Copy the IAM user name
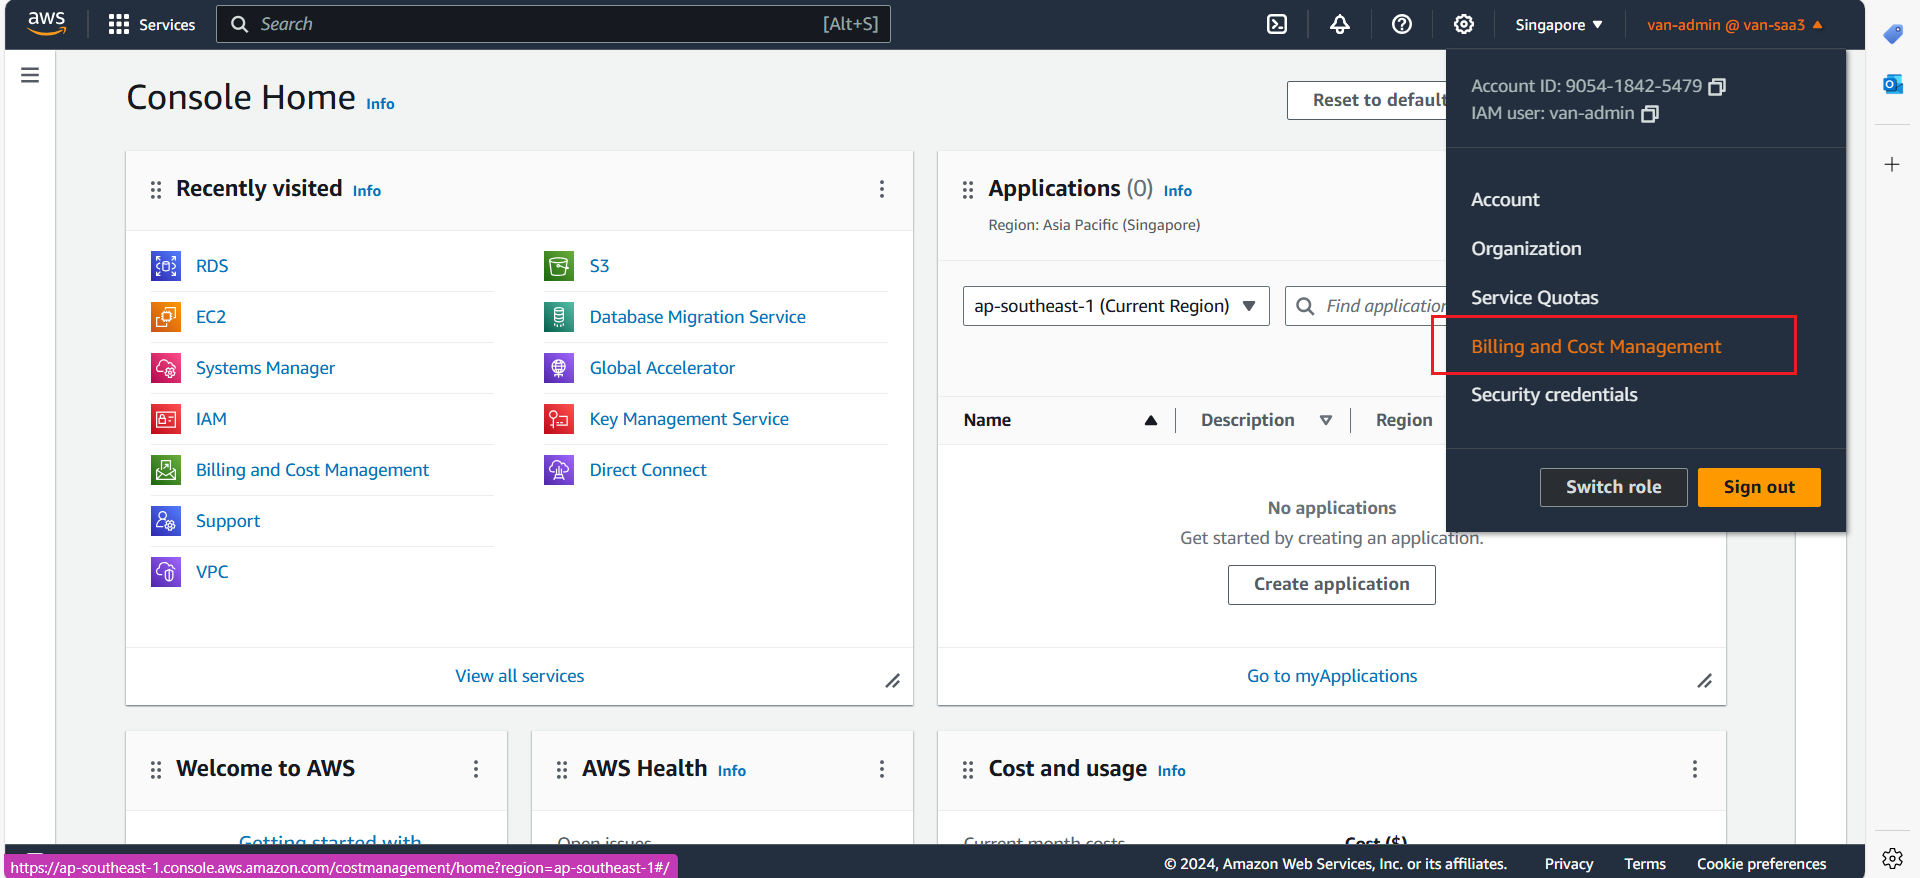1920x878 pixels. click(1650, 114)
